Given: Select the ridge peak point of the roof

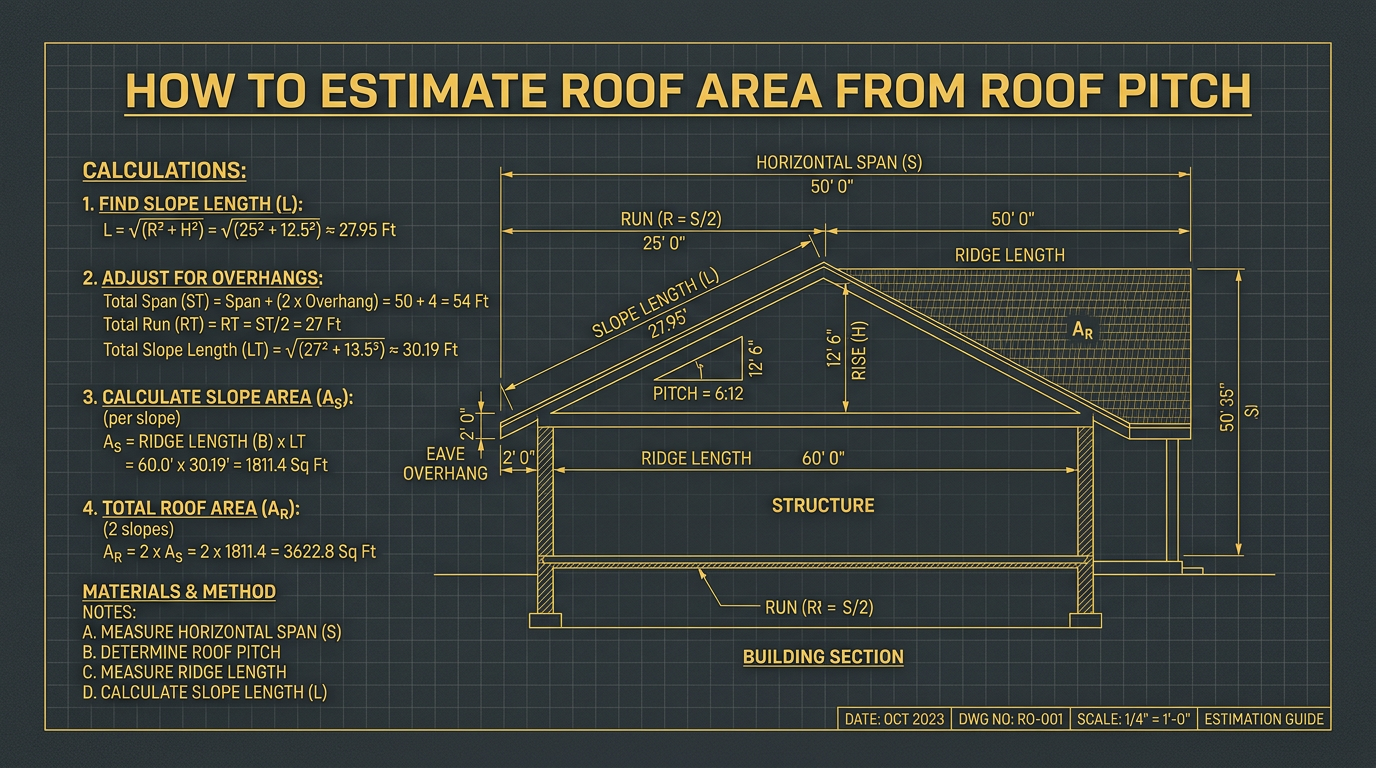Looking at the screenshot, I should point(822,262).
